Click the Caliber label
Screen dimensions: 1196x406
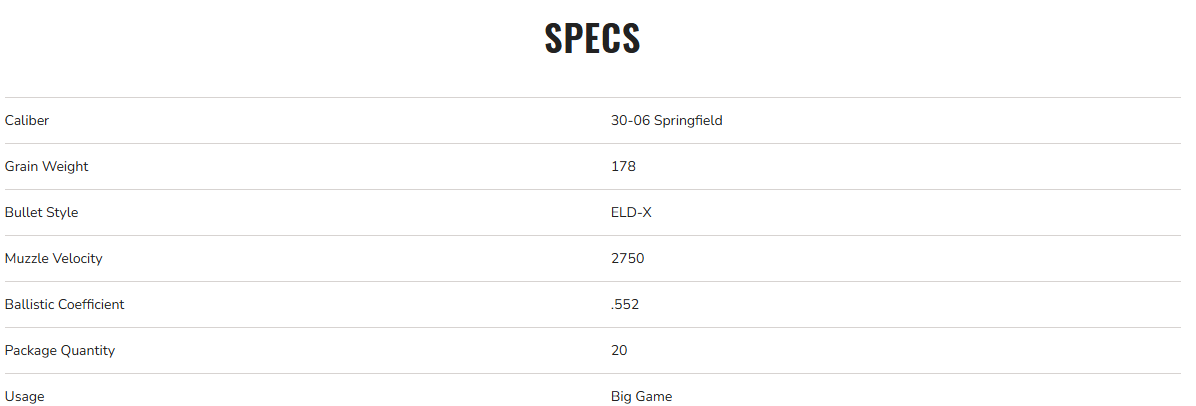[x=27, y=121]
